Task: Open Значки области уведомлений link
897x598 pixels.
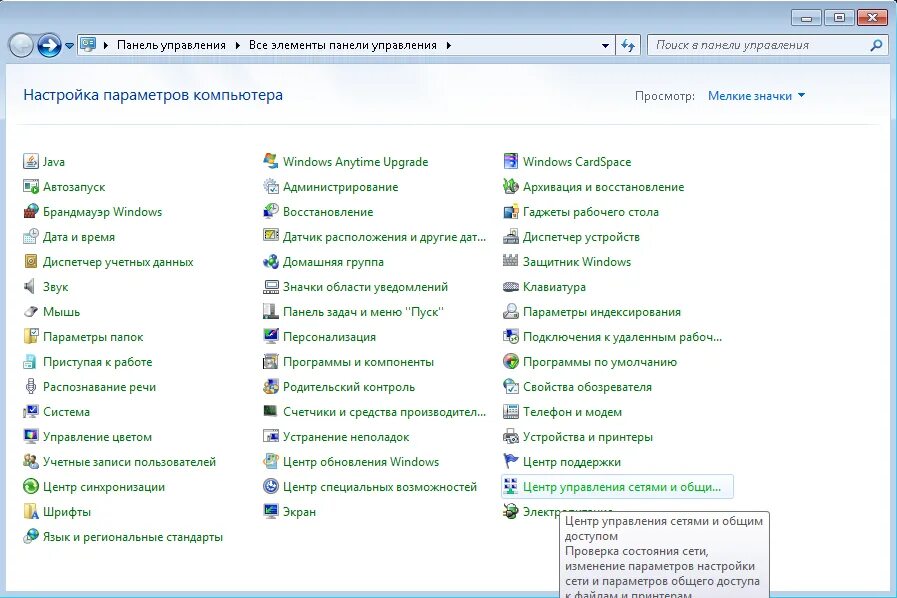Action: (365, 287)
